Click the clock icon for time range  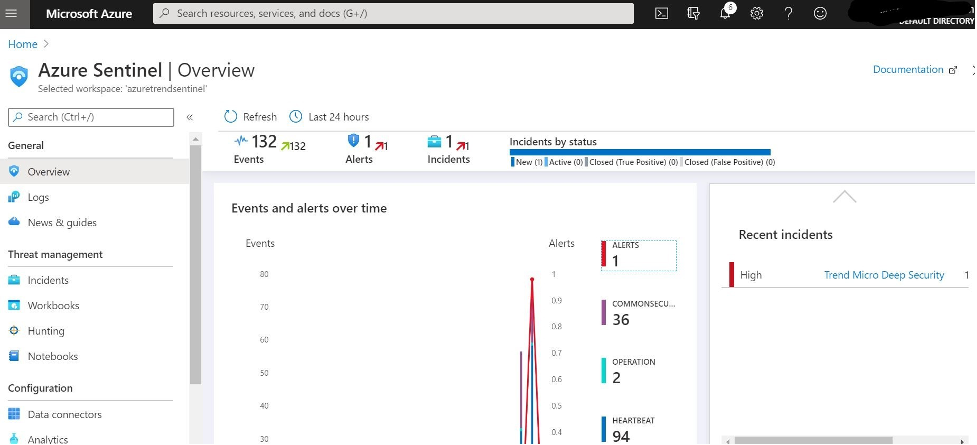pos(297,117)
